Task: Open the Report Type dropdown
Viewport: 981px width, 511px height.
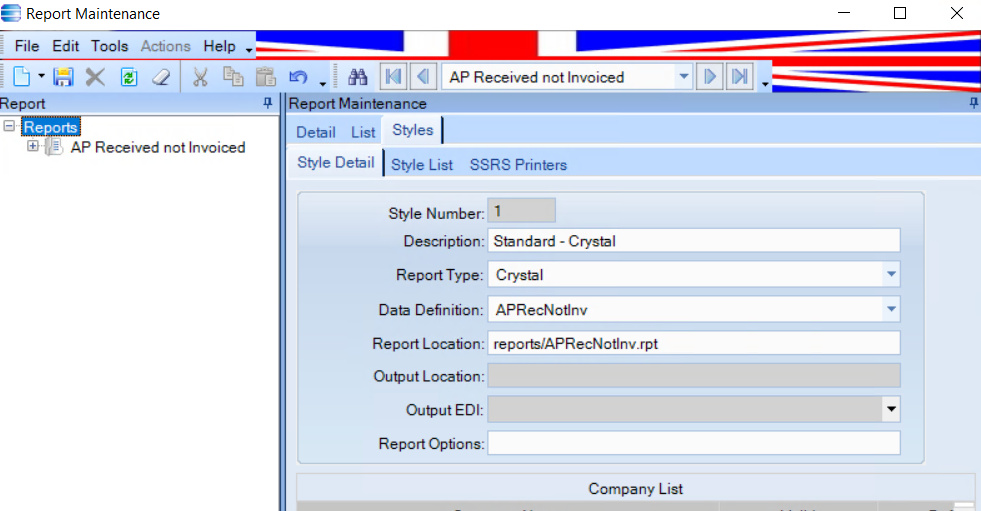Action: coord(891,275)
